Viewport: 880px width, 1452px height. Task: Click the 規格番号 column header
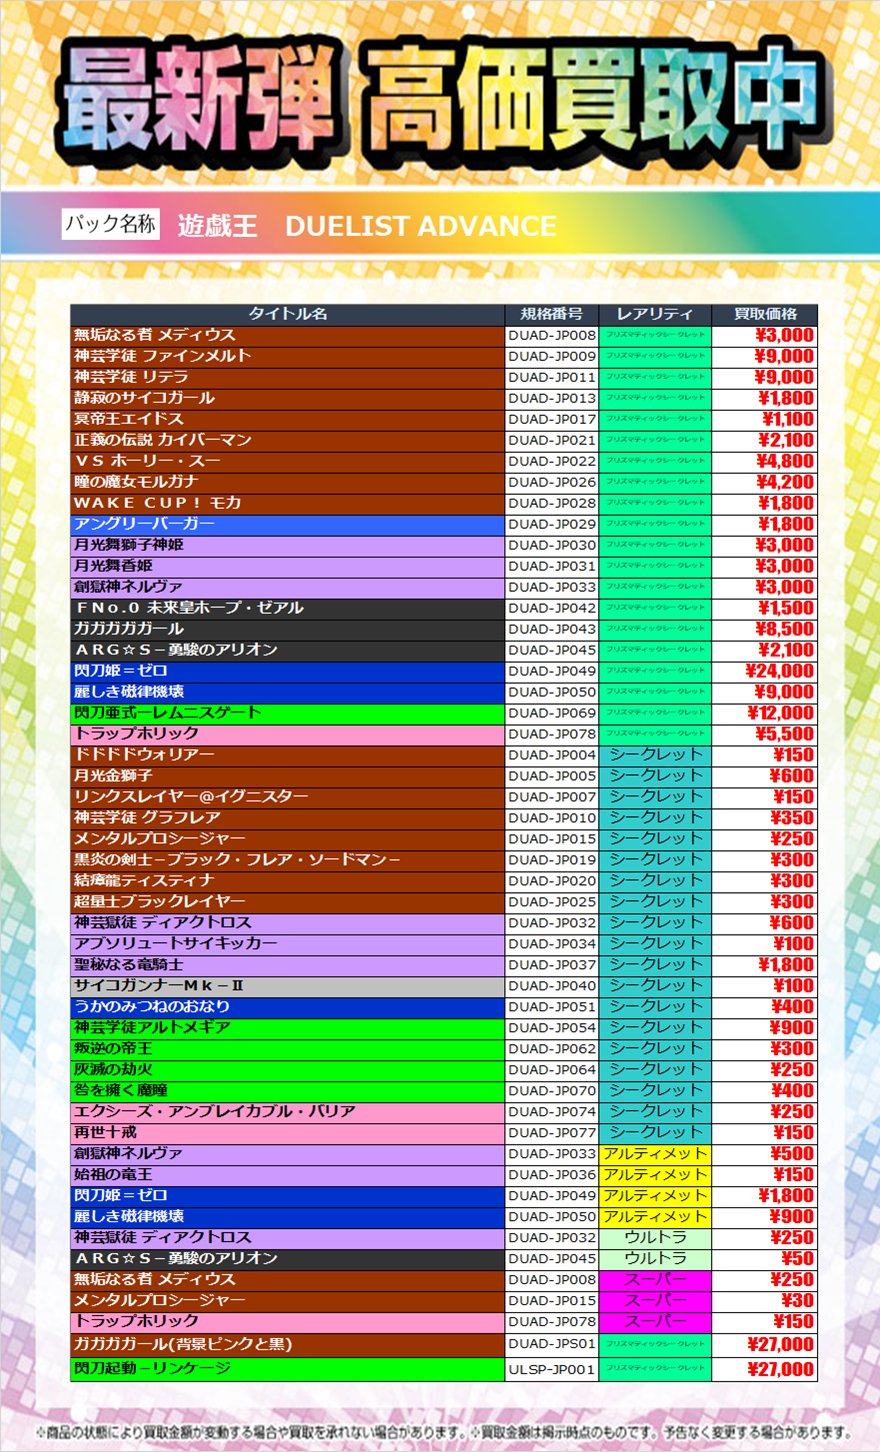click(552, 314)
